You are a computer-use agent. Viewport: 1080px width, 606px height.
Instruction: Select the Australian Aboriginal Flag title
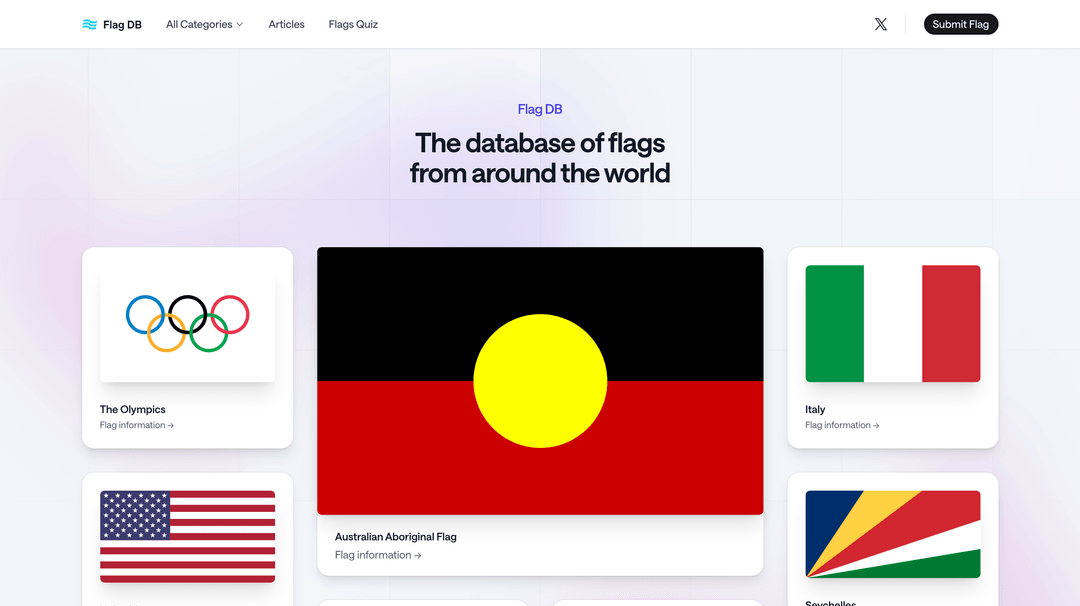click(396, 537)
